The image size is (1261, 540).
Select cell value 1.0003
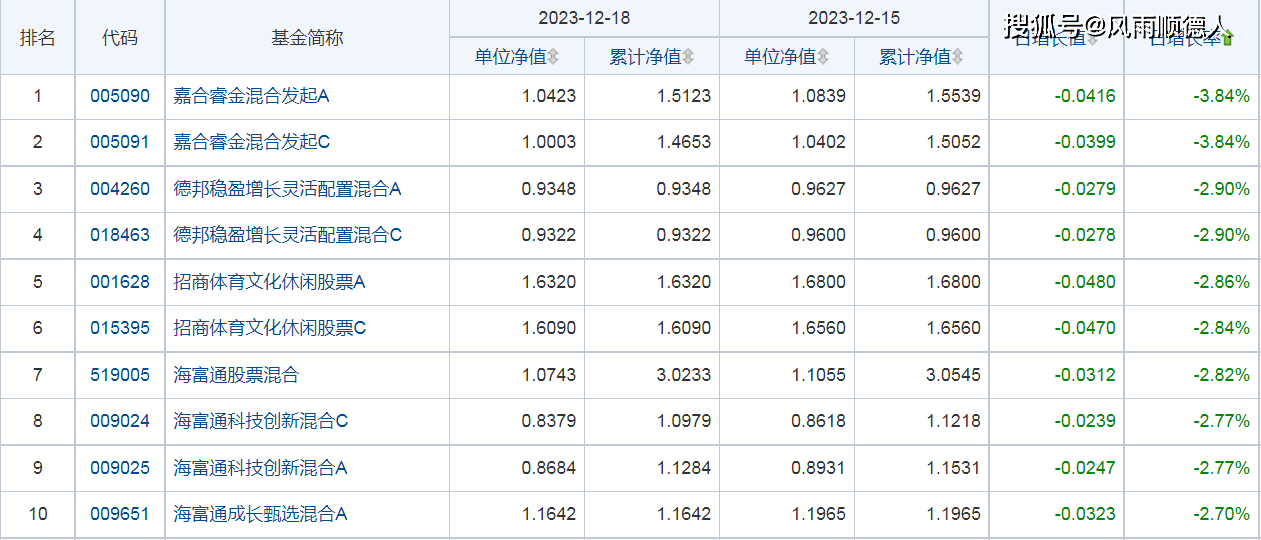[549, 142]
